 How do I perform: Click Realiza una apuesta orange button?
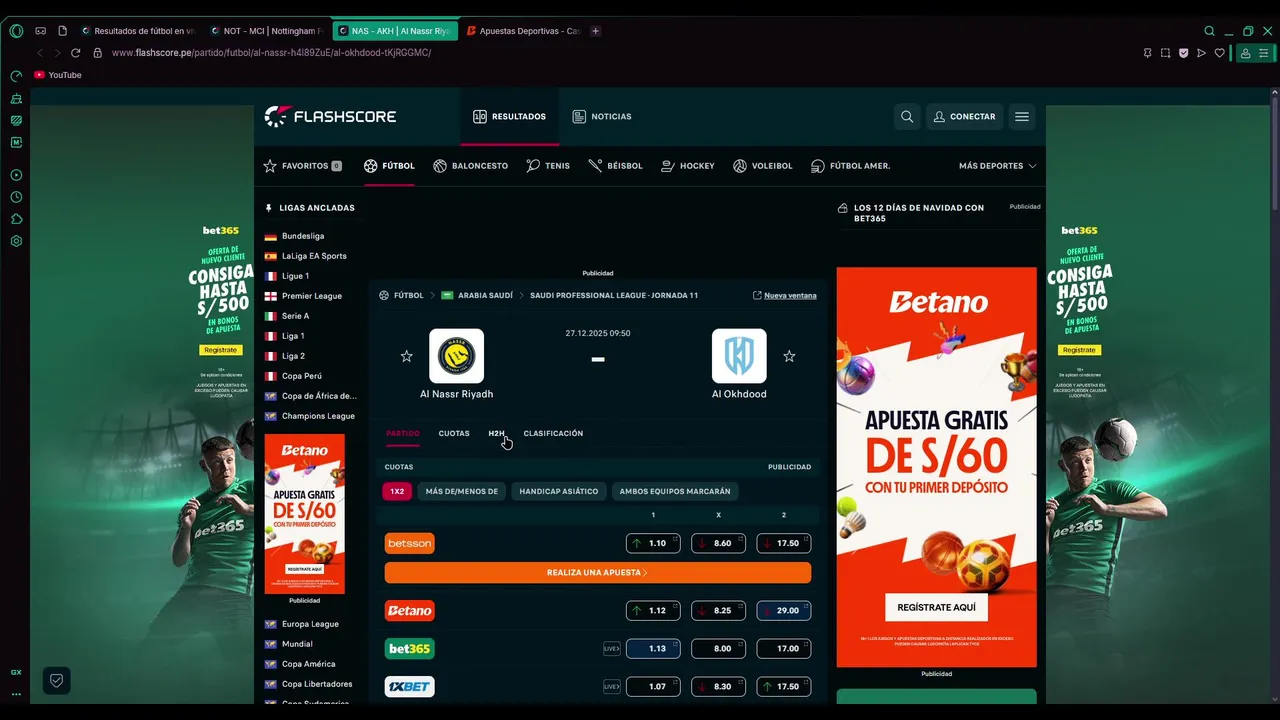pos(598,573)
